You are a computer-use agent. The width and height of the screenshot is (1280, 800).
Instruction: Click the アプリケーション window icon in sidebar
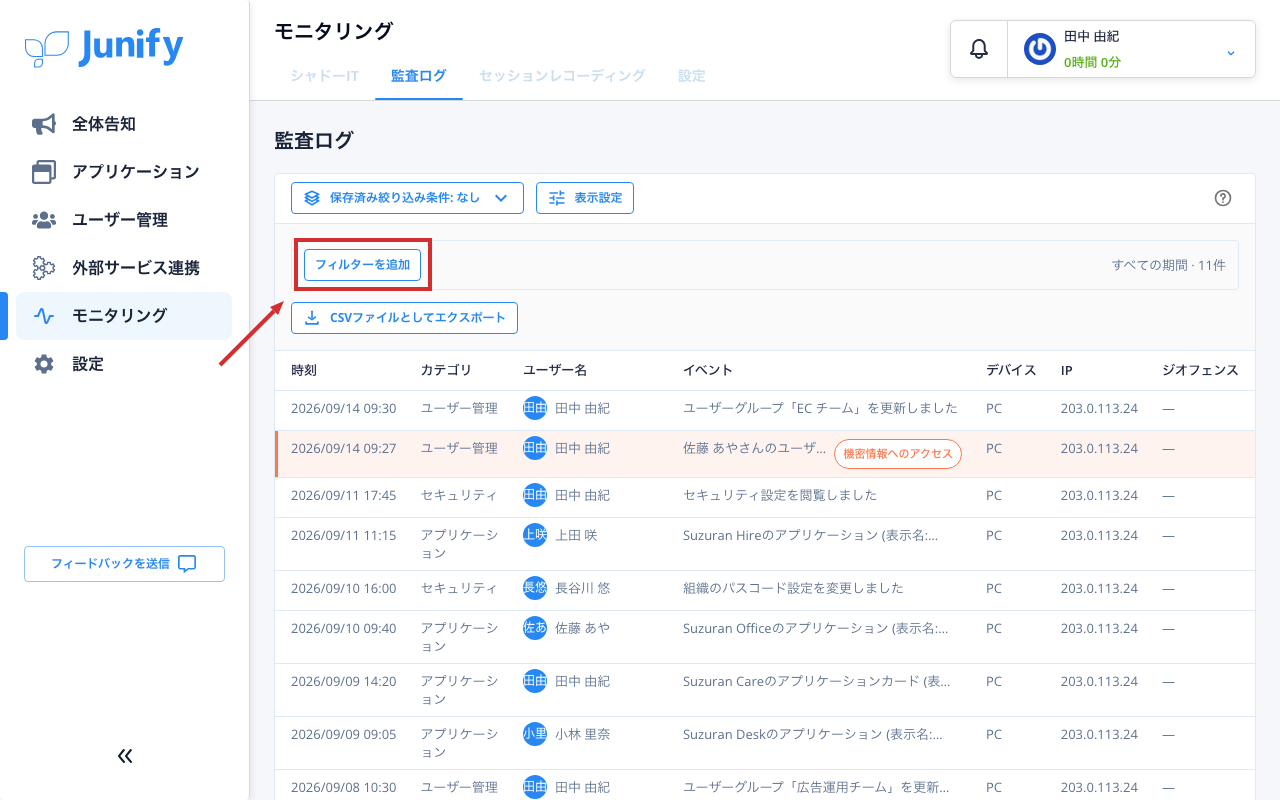click(44, 172)
